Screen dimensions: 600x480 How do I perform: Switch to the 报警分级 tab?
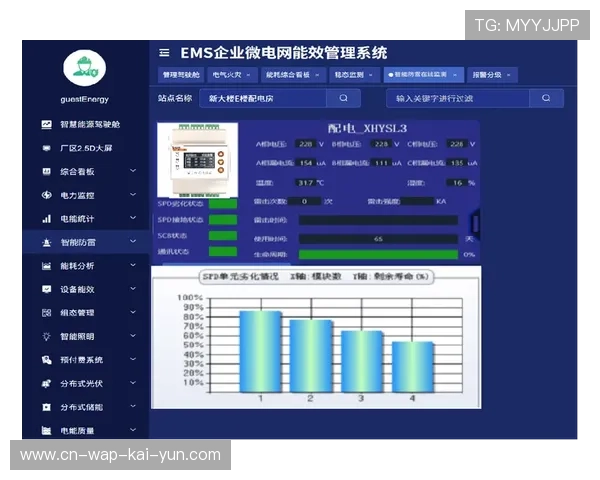pyautogui.click(x=492, y=75)
